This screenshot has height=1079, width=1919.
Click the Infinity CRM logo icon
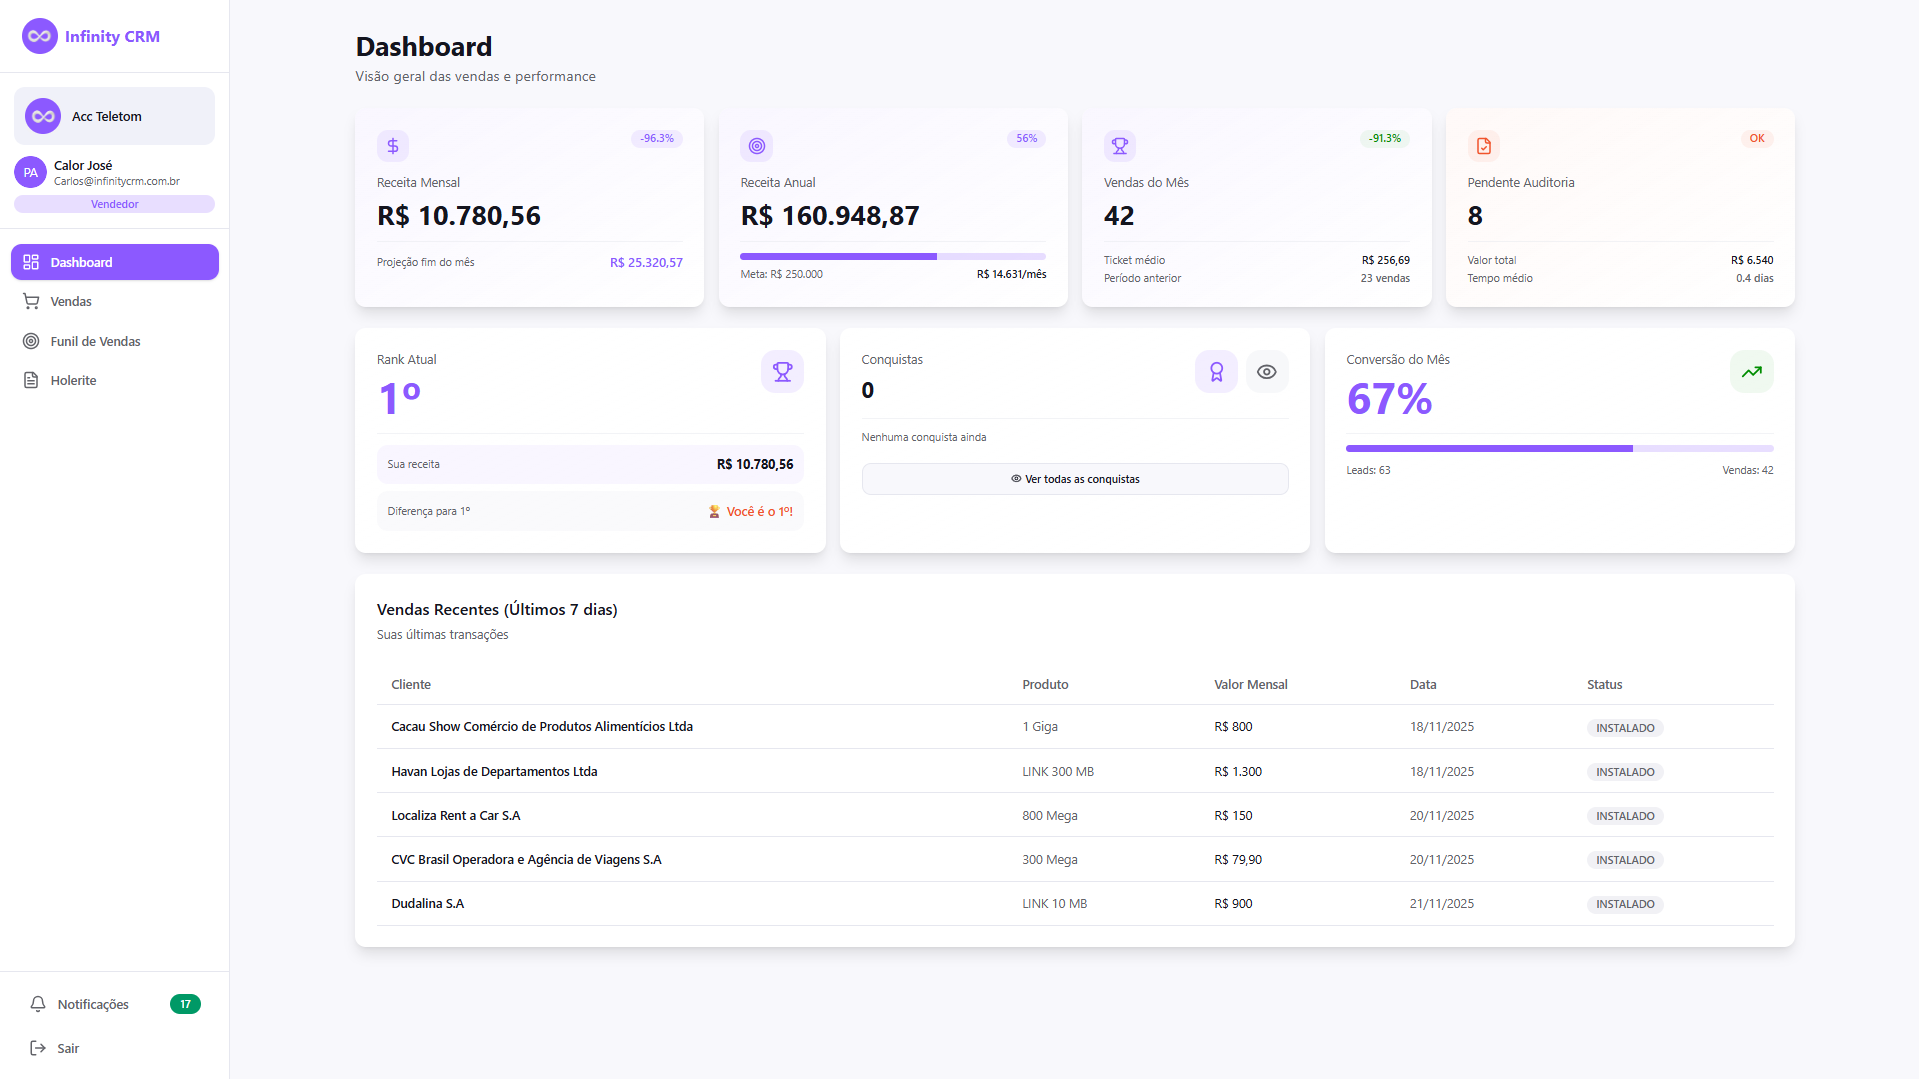(40, 36)
